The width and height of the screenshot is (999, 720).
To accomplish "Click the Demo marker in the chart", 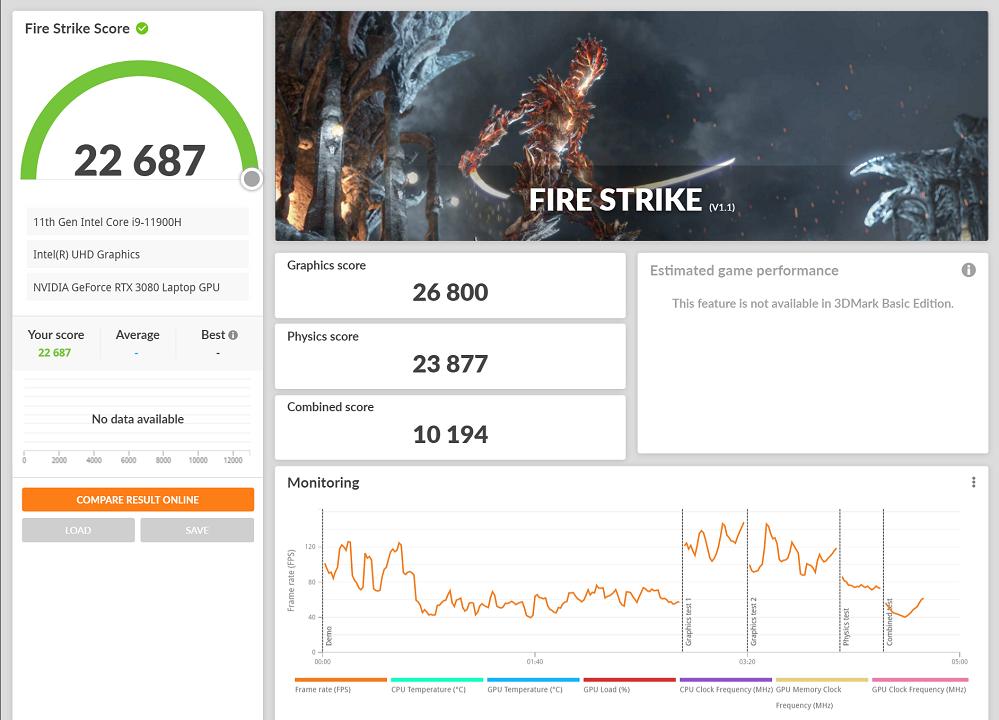I will point(329,636).
